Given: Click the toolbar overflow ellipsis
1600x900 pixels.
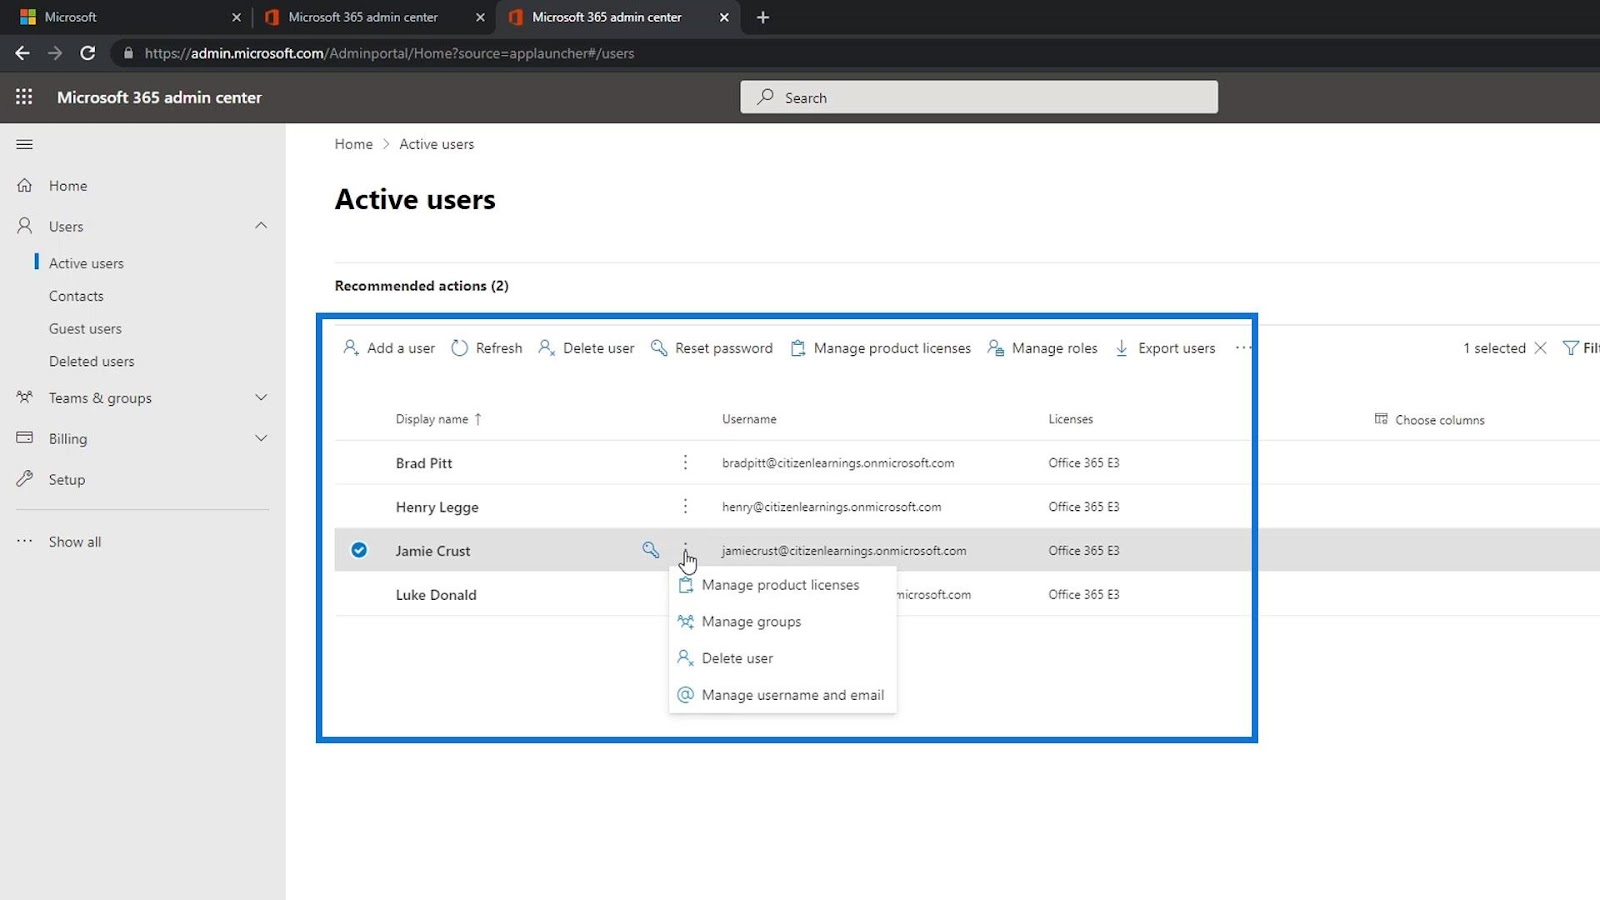Looking at the screenshot, I should coord(1243,348).
